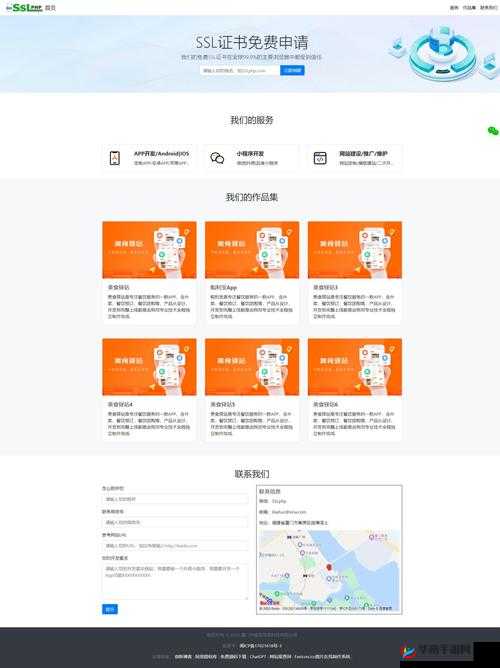This screenshot has width=500, height=668.
Task: Focus the domain input field in the hero banner
Action: tap(240, 71)
